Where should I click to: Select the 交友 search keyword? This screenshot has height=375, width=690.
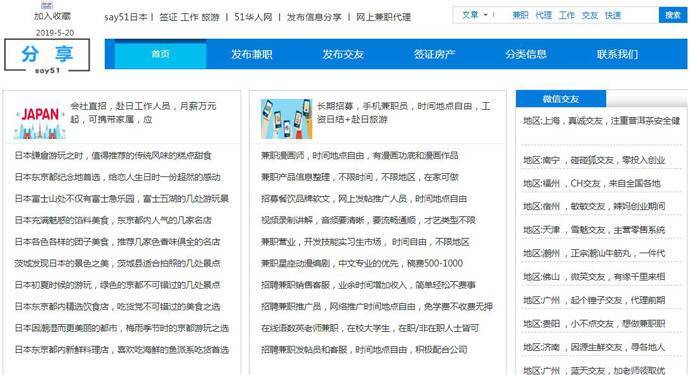[590, 15]
